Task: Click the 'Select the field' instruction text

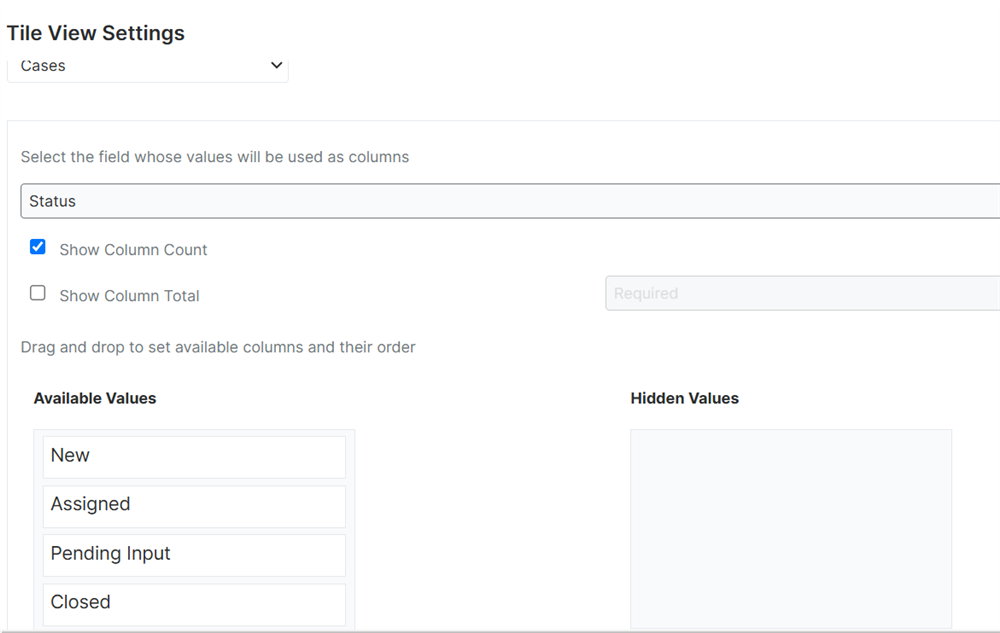Action: pos(215,157)
